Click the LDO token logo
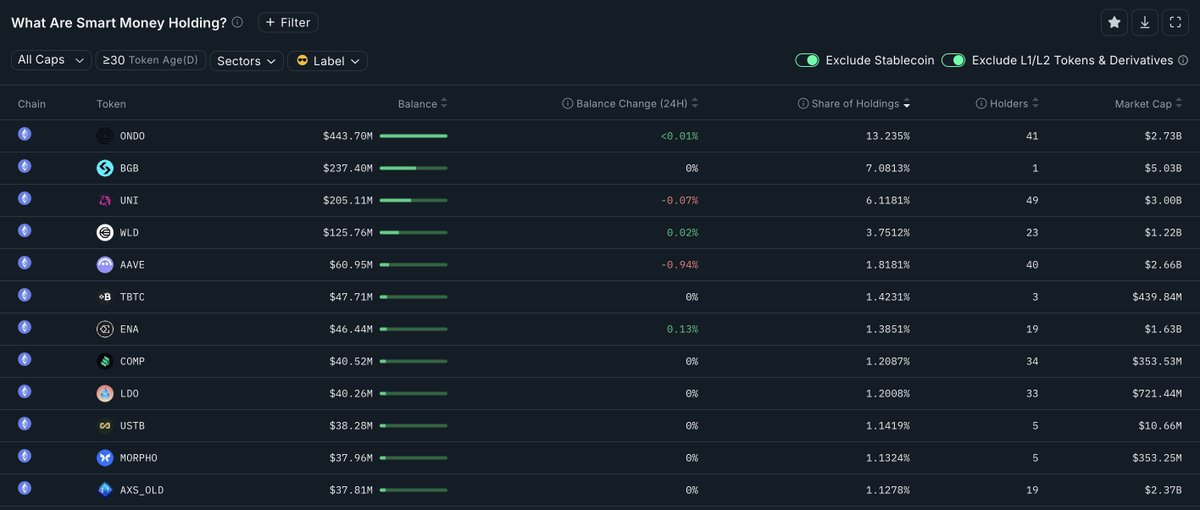This screenshot has width=1200, height=510. click(x=105, y=393)
